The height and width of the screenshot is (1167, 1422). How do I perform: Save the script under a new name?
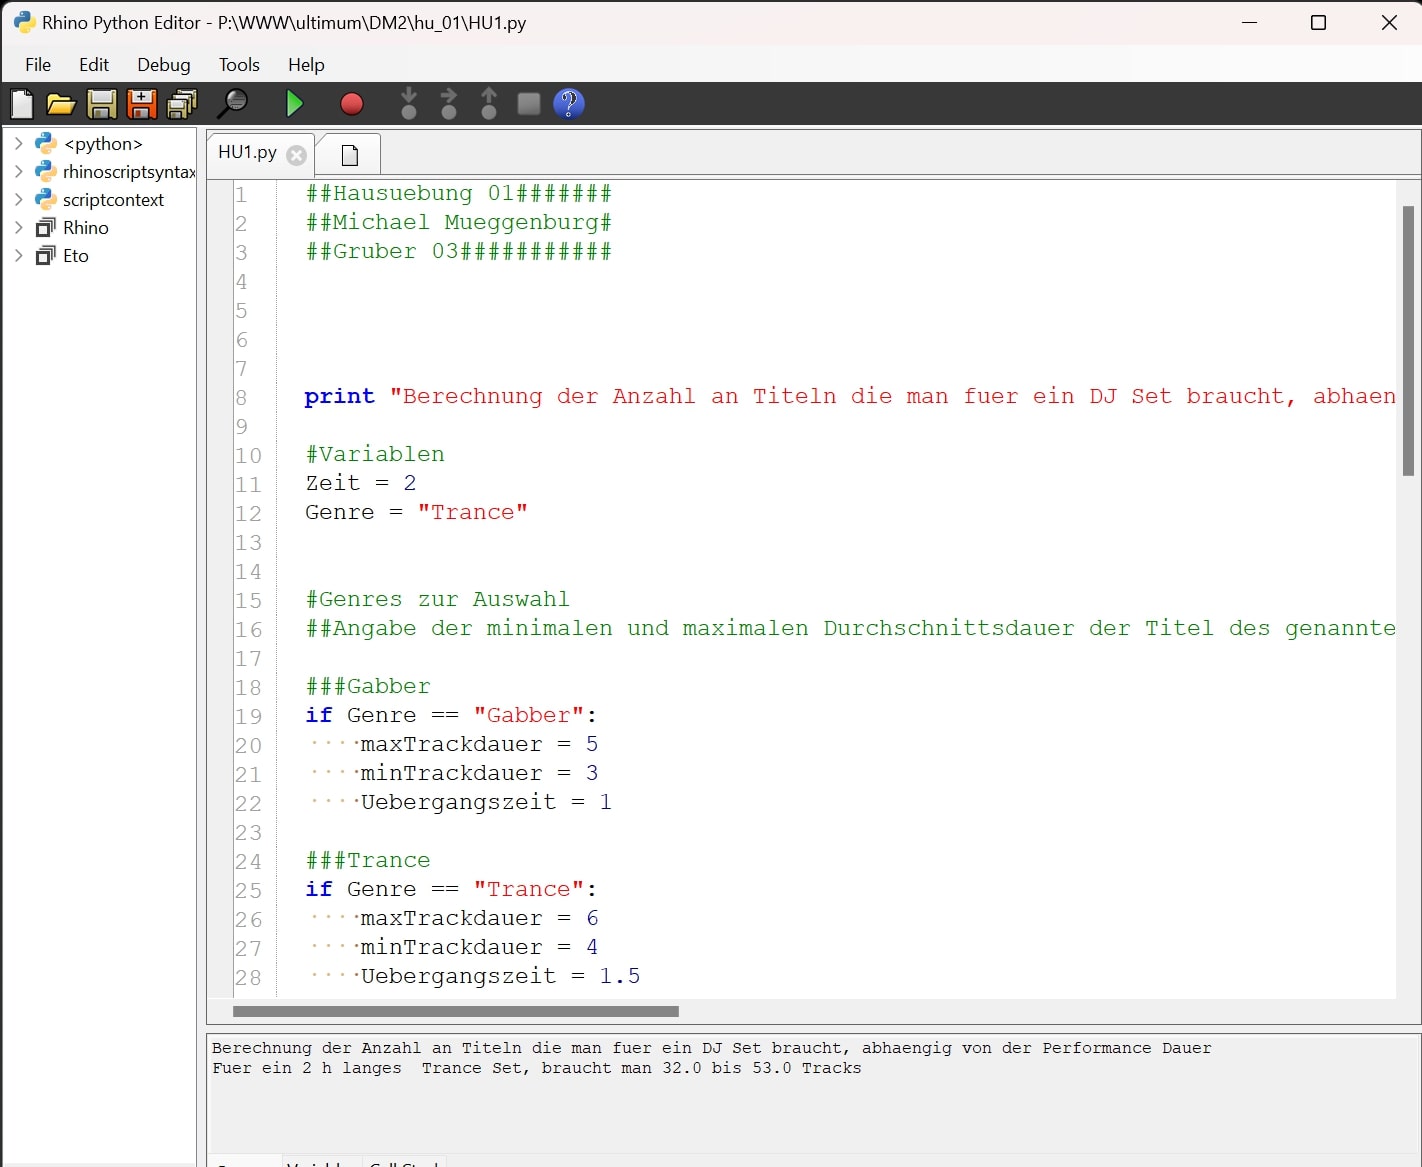click(x=141, y=103)
